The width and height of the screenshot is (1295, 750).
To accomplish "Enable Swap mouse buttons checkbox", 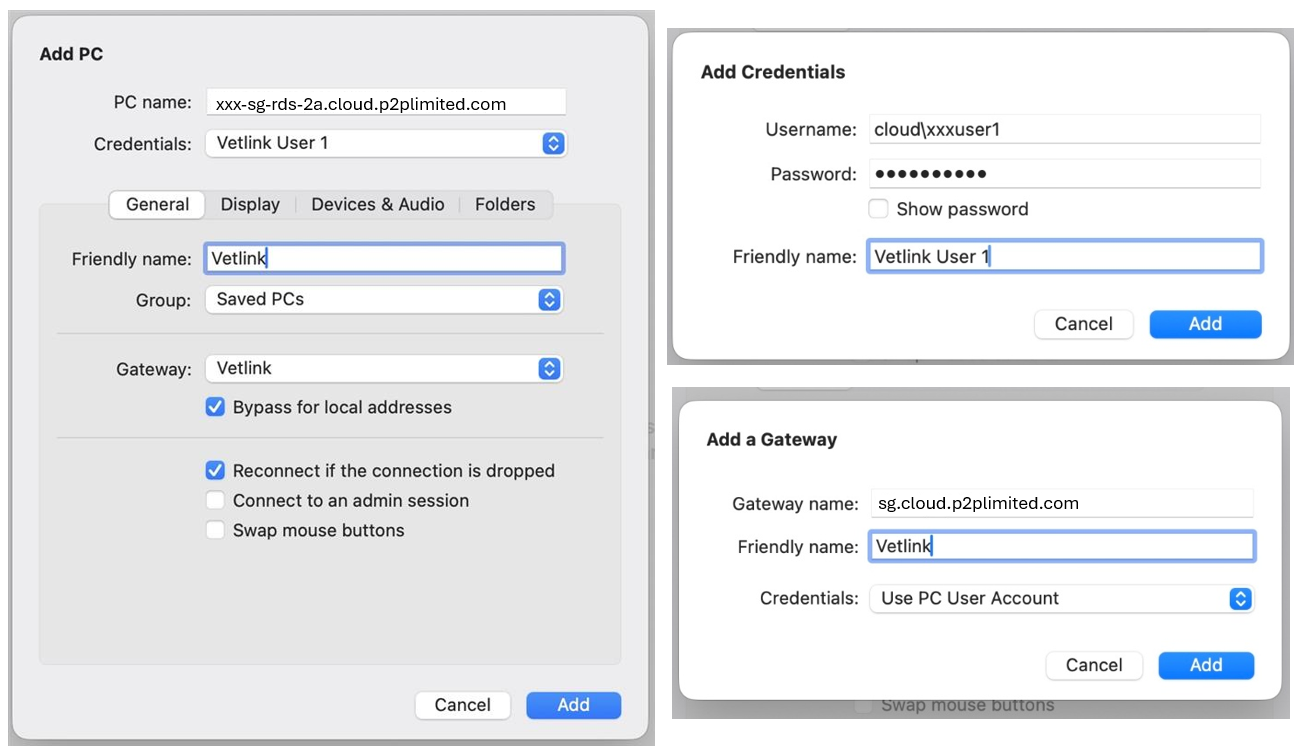I will pos(215,531).
